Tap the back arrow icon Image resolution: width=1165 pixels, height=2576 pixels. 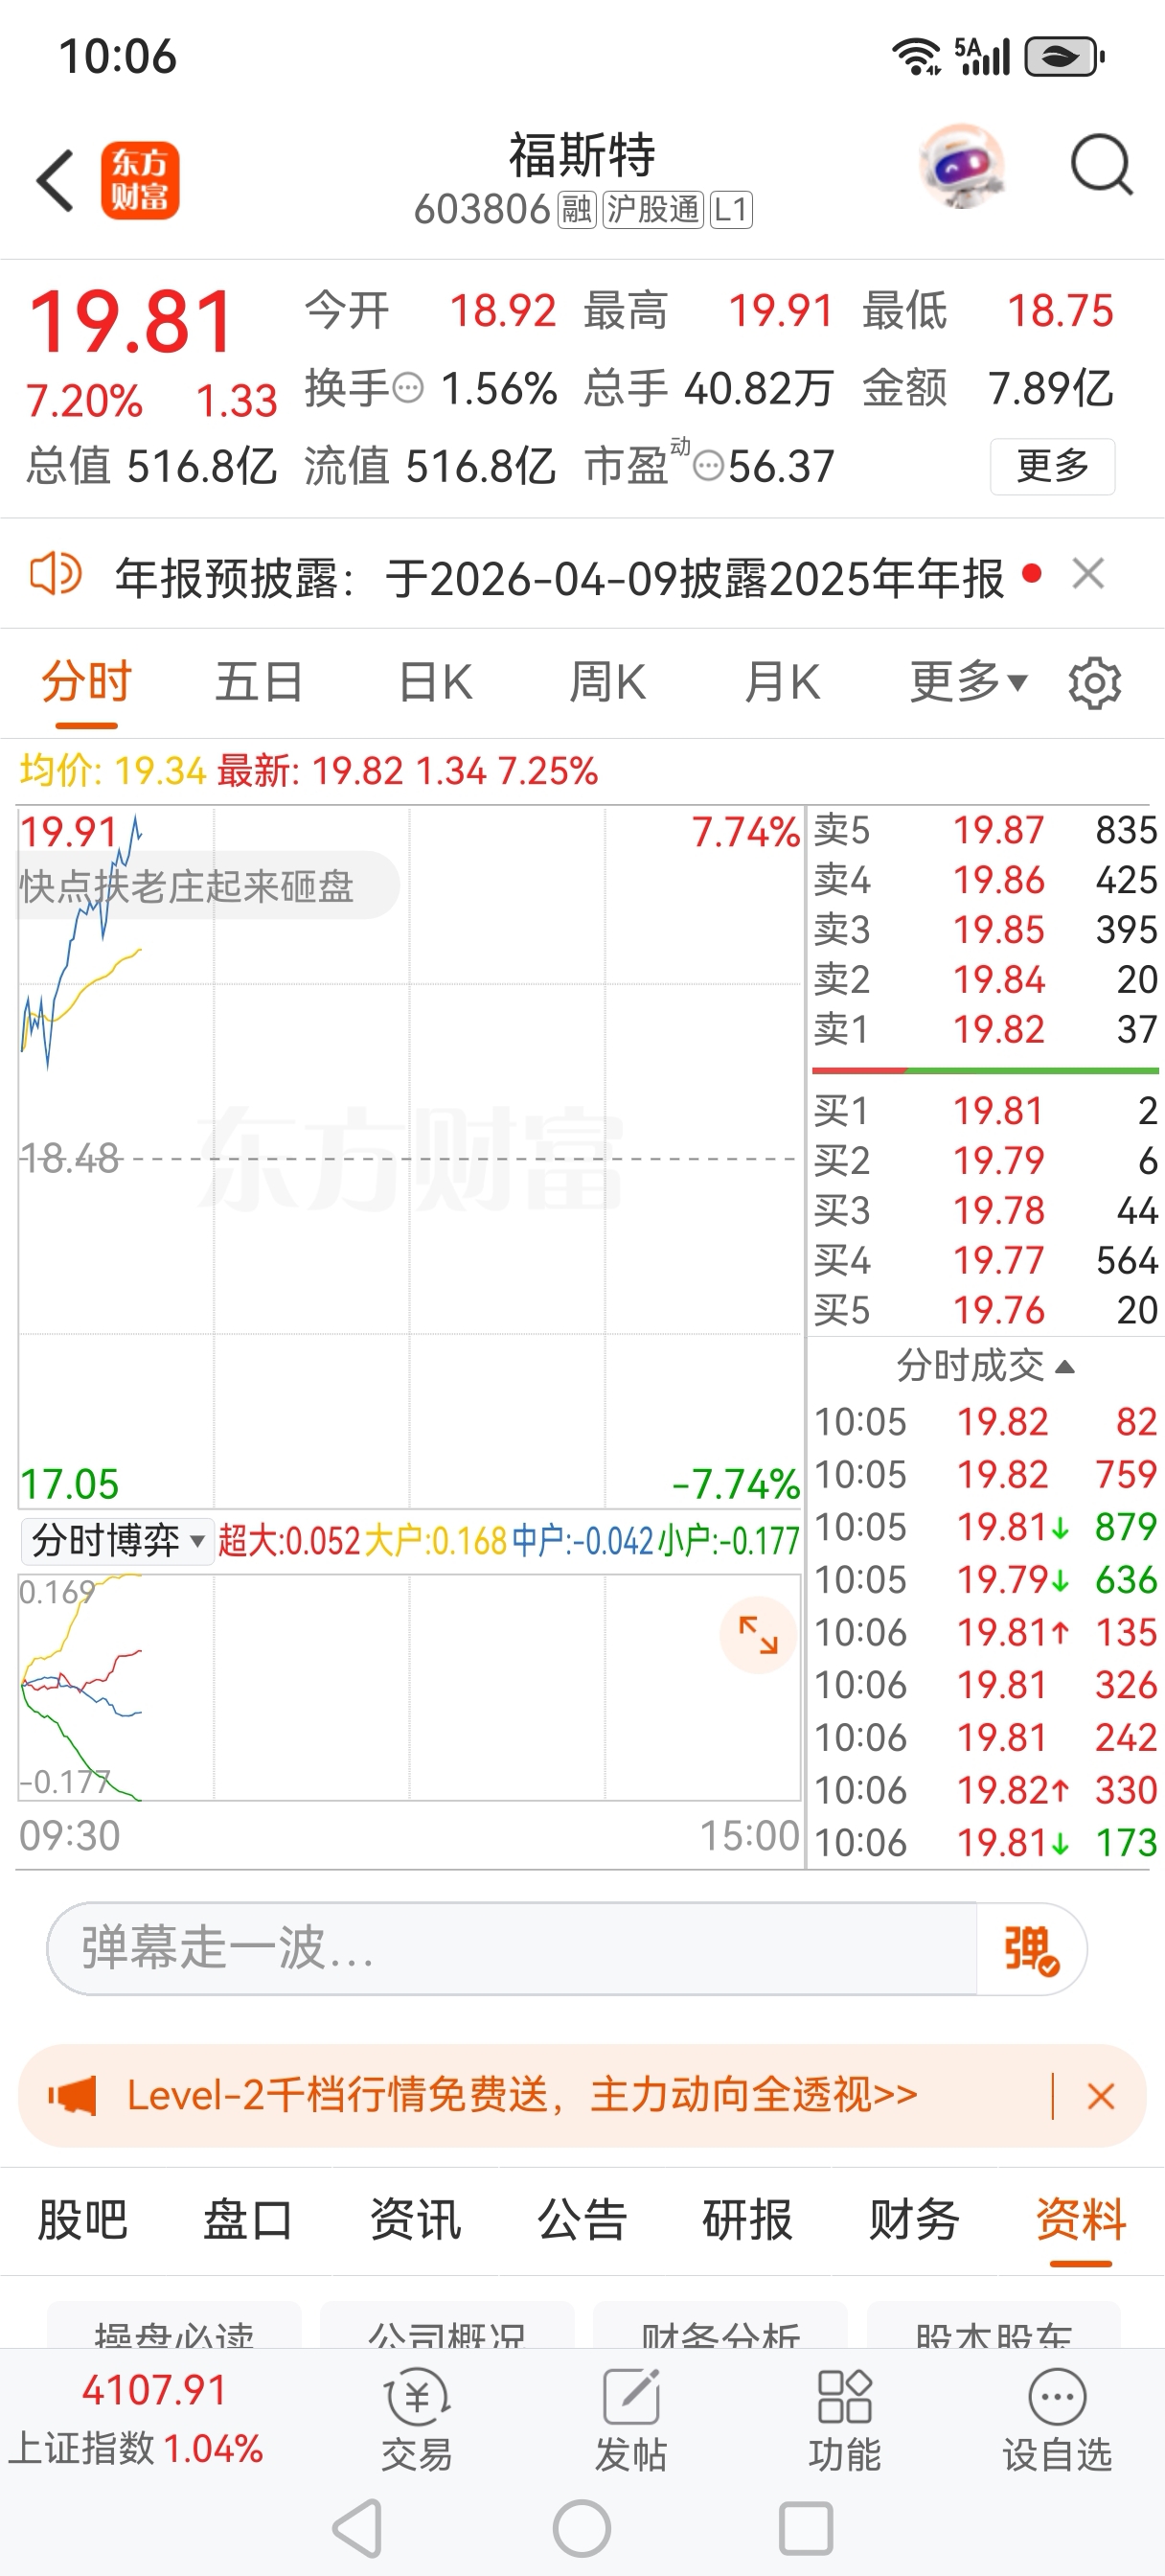point(56,181)
